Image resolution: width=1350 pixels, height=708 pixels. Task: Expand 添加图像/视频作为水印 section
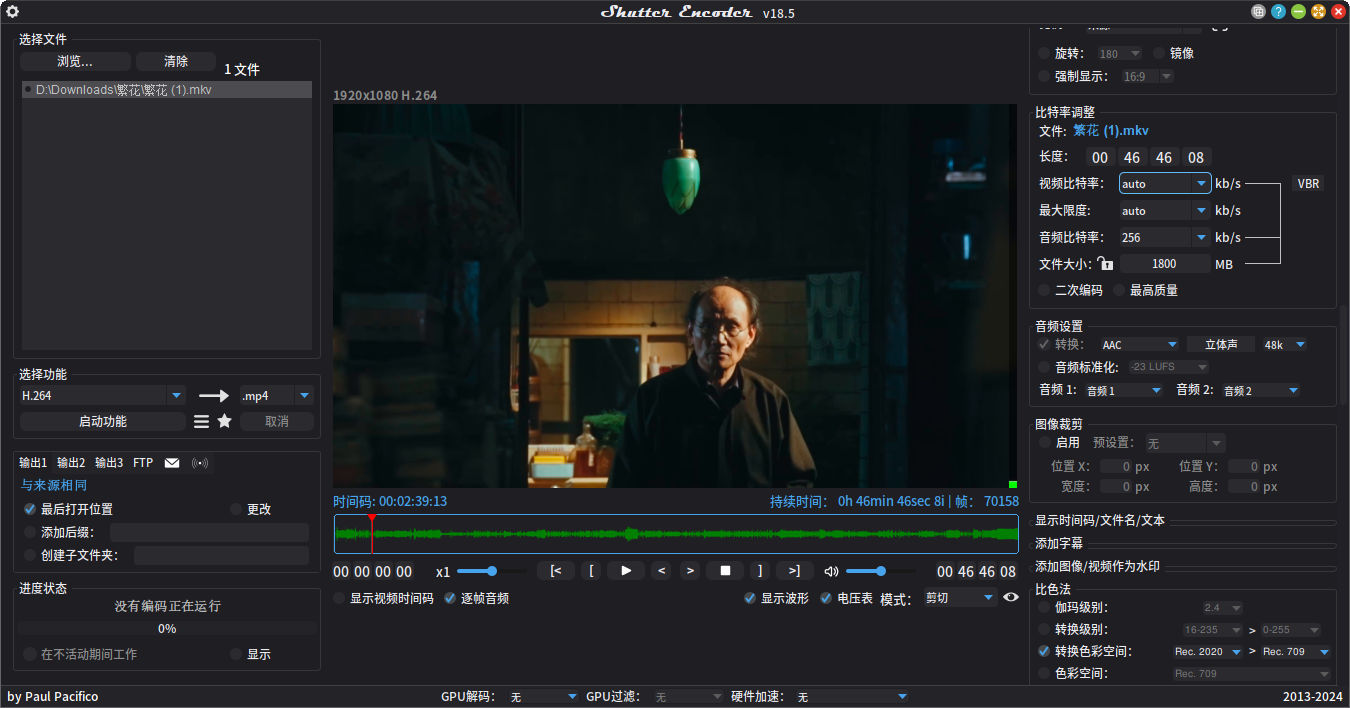click(x=1097, y=566)
